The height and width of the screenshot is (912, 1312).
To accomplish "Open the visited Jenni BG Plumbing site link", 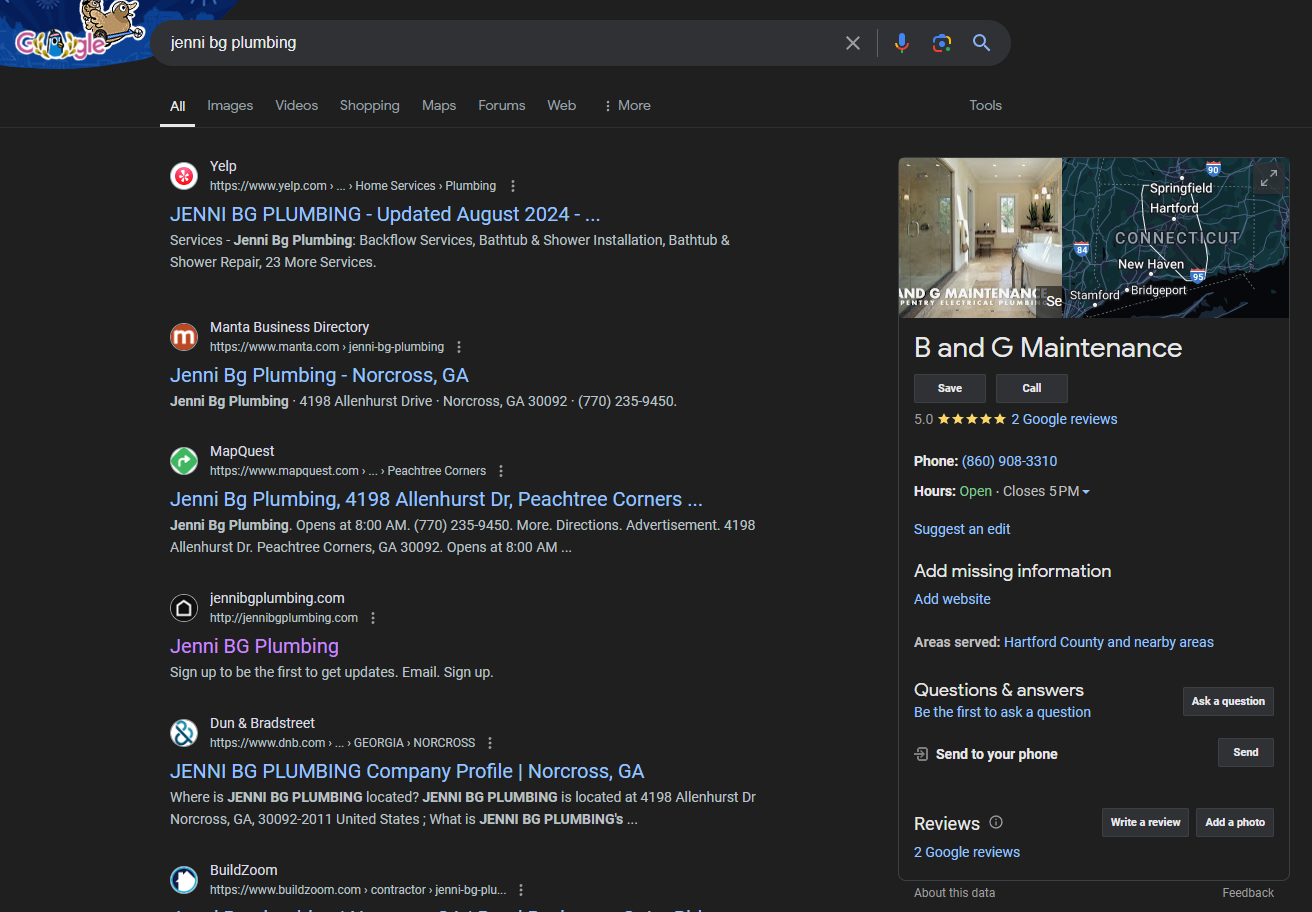I will [x=254, y=646].
